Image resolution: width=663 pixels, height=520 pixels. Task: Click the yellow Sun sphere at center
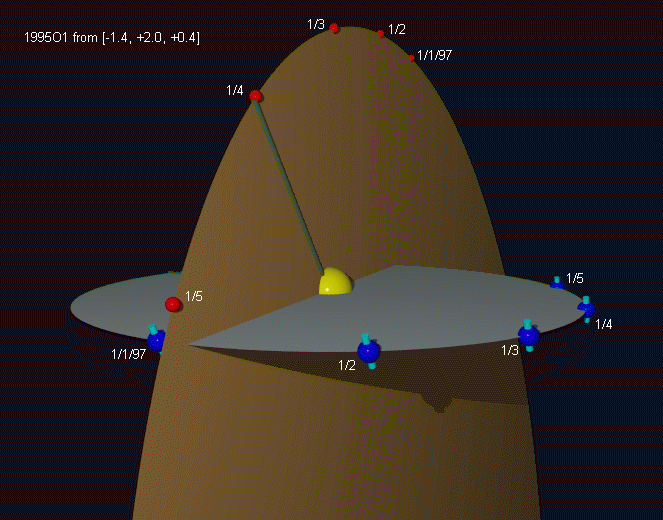point(336,281)
